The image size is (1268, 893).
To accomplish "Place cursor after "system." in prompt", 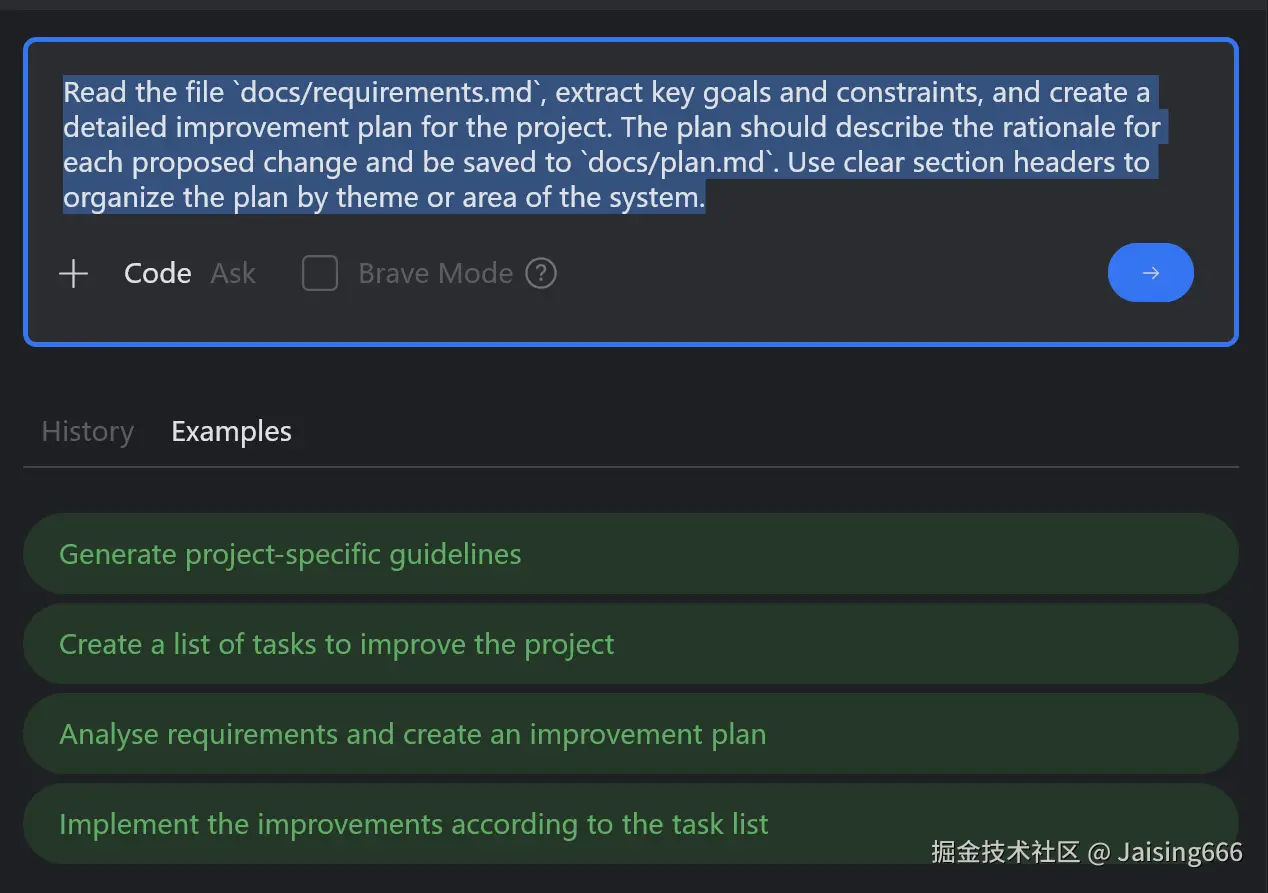I will [x=706, y=198].
